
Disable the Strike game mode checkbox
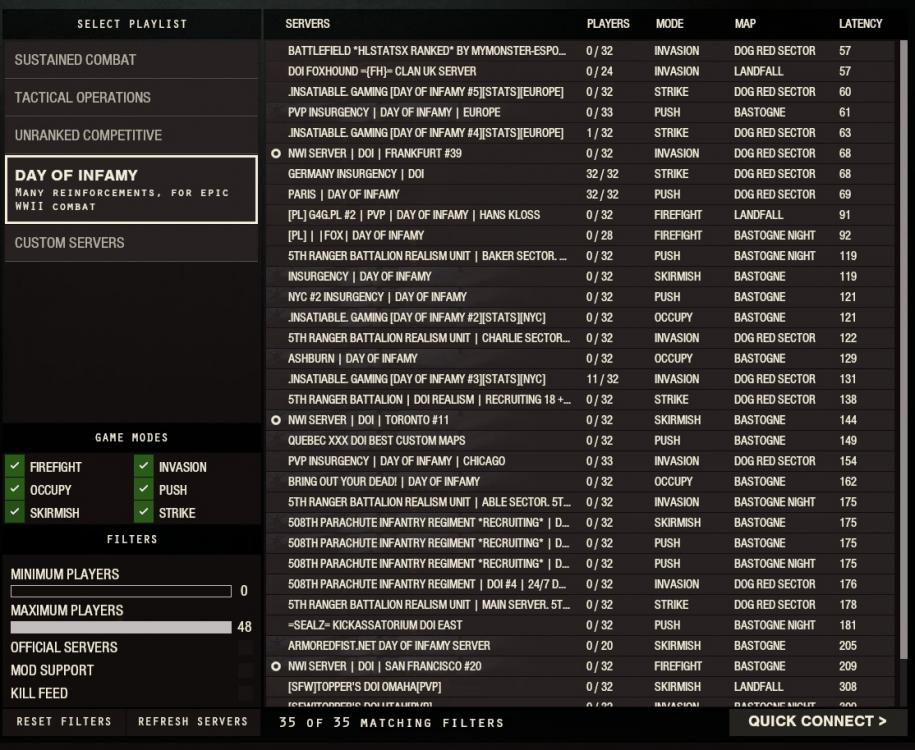click(x=144, y=512)
